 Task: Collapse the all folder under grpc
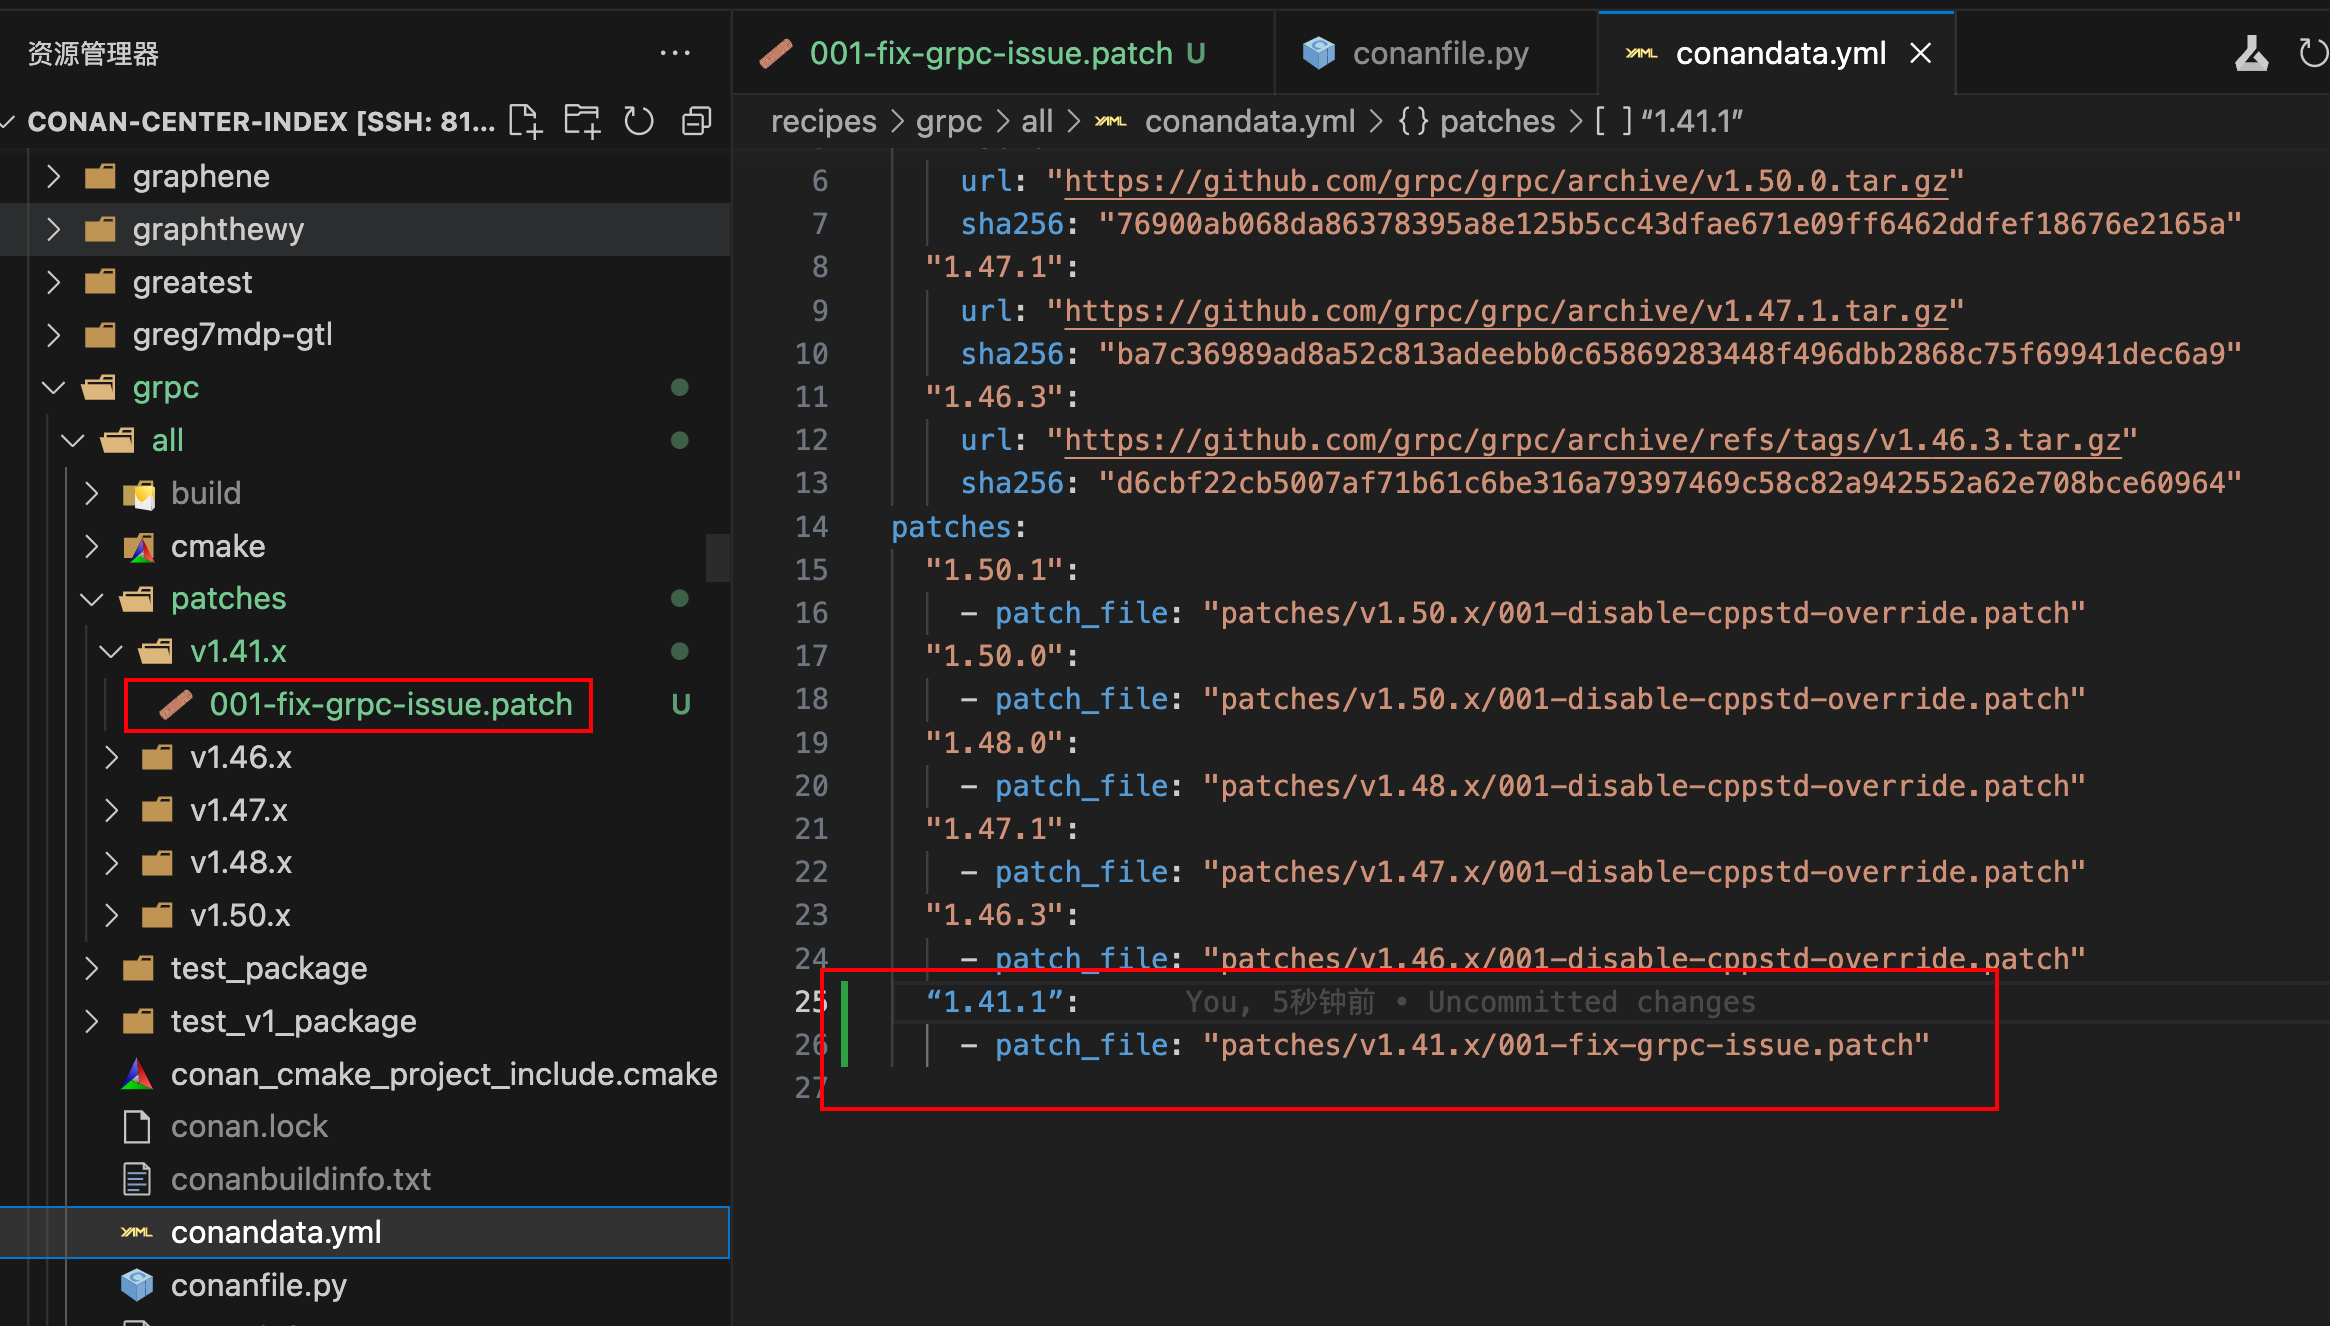coord(365,440)
